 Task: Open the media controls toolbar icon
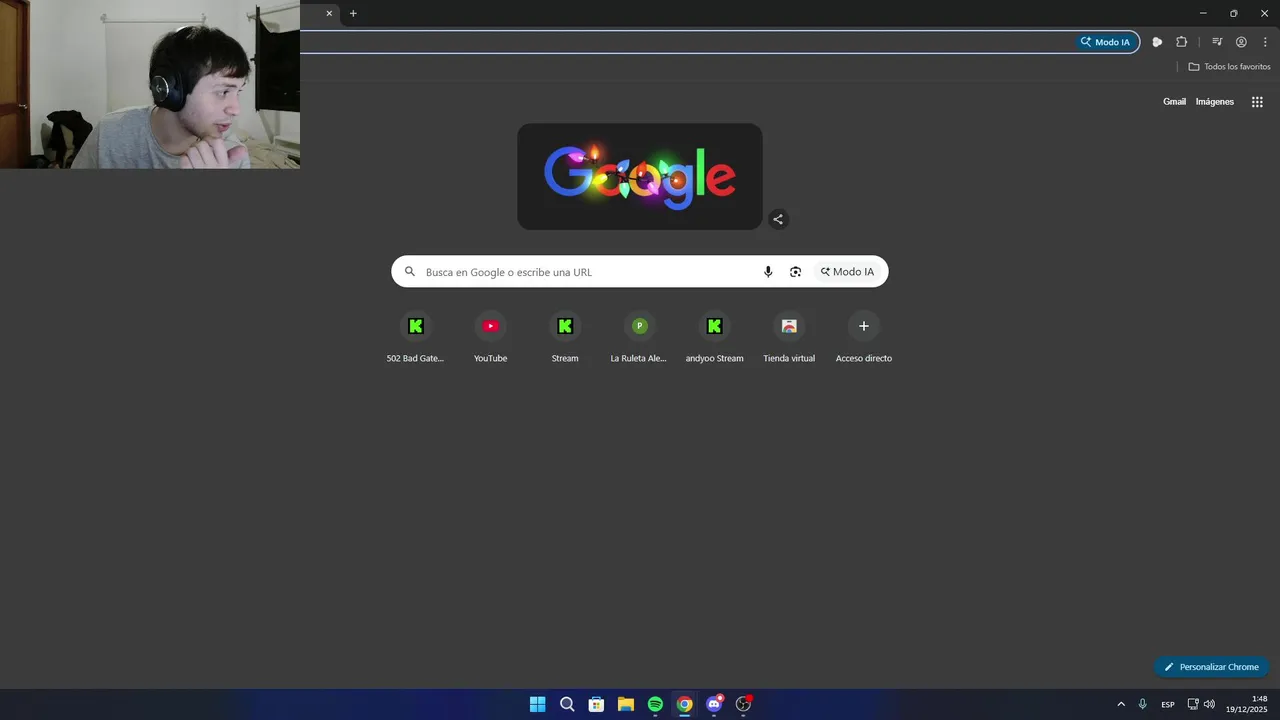coord(1217,42)
